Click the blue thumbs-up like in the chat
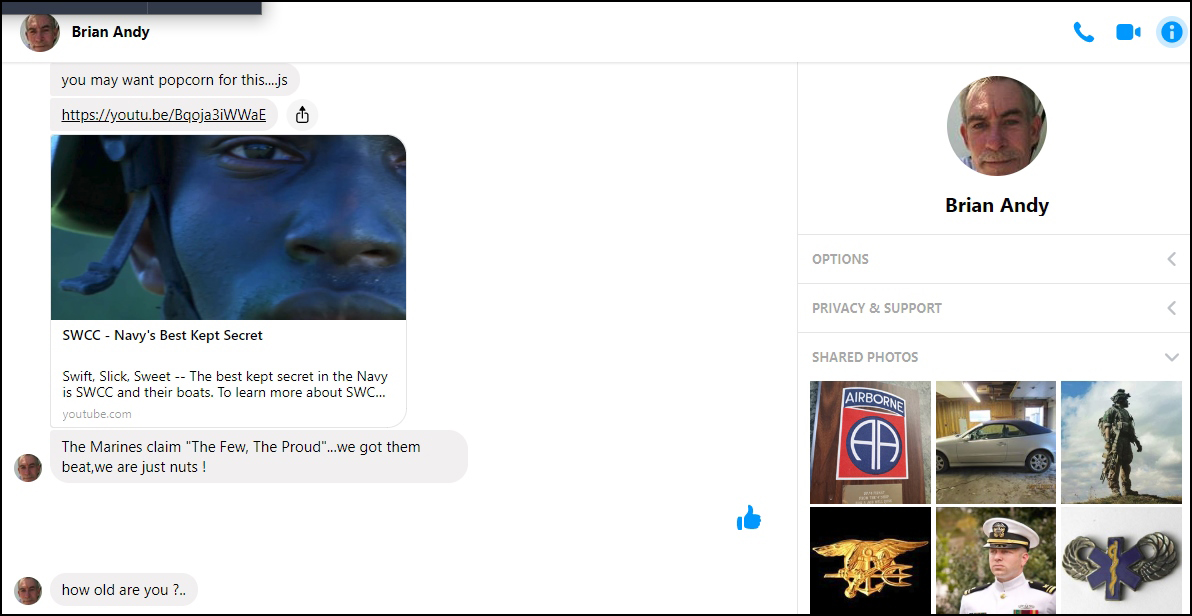Viewport: 1192px width, 616px height. pyautogui.click(x=749, y=517)
